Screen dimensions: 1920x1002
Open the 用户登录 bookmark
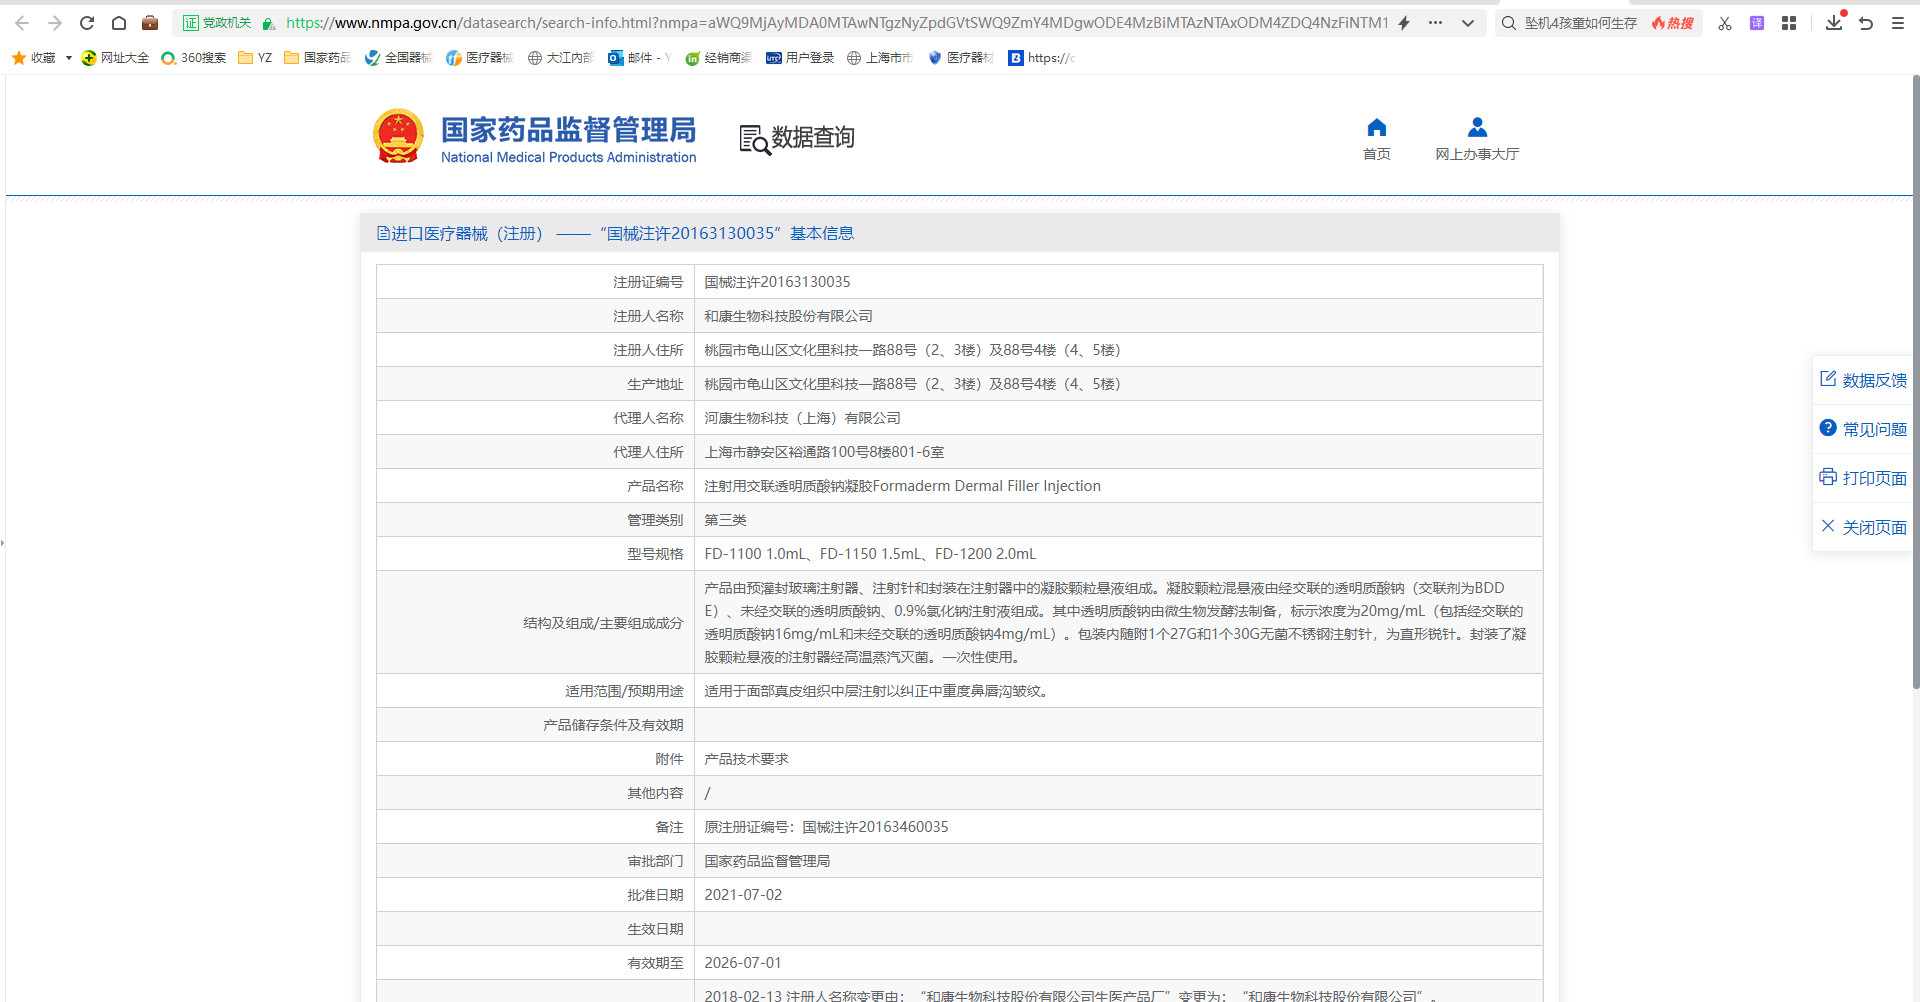point(800,58)
